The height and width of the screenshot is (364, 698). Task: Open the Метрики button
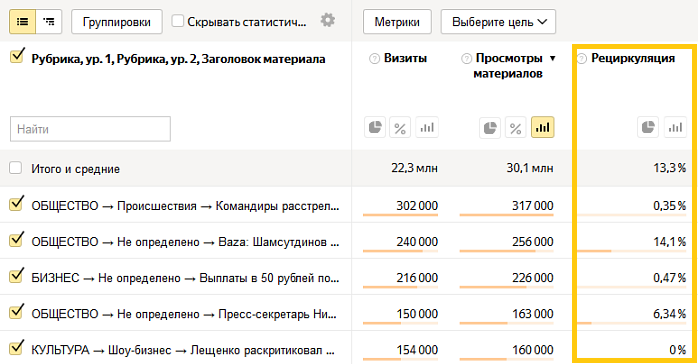pos(397,21)
